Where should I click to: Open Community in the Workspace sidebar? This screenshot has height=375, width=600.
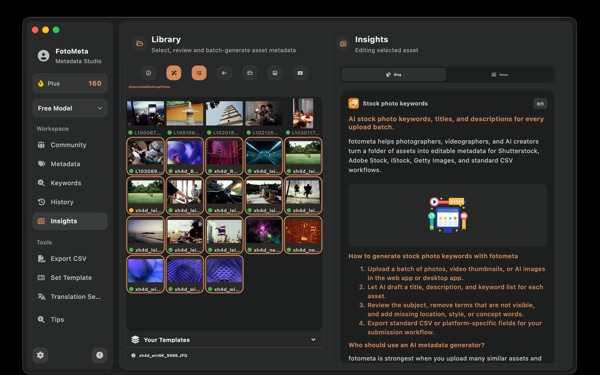[70, 145]
